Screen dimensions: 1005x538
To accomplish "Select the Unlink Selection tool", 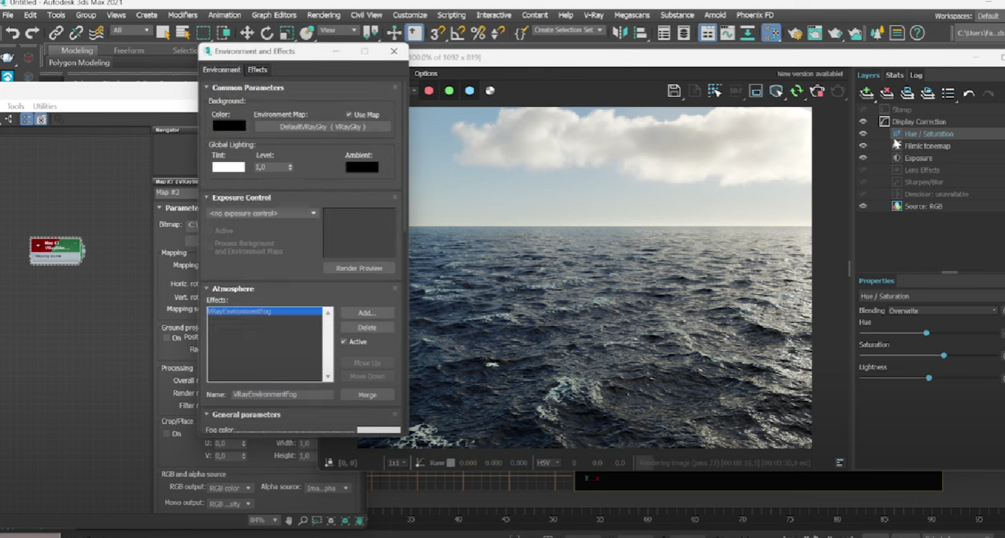I will [x=76, y=32].
